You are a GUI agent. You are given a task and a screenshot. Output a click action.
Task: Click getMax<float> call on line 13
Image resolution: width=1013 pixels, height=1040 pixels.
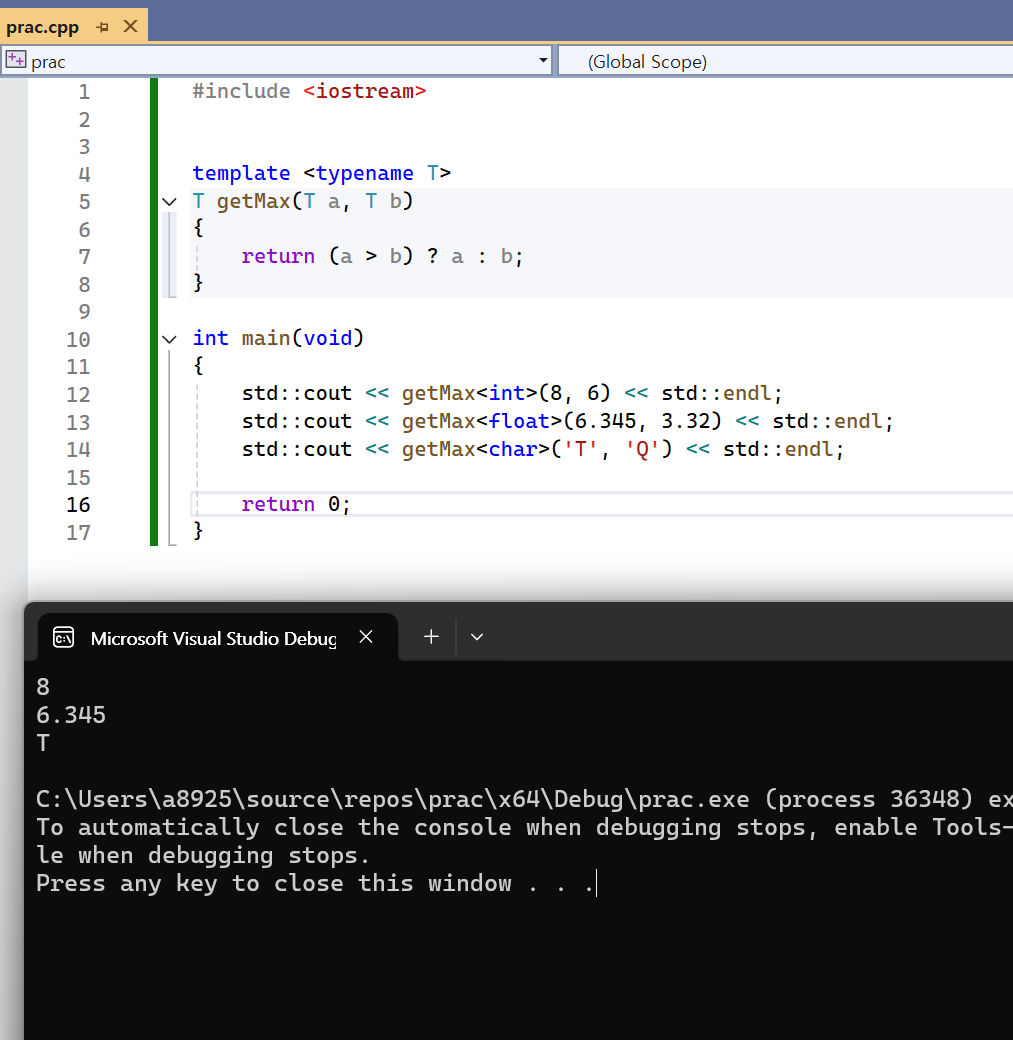point(561,421)
